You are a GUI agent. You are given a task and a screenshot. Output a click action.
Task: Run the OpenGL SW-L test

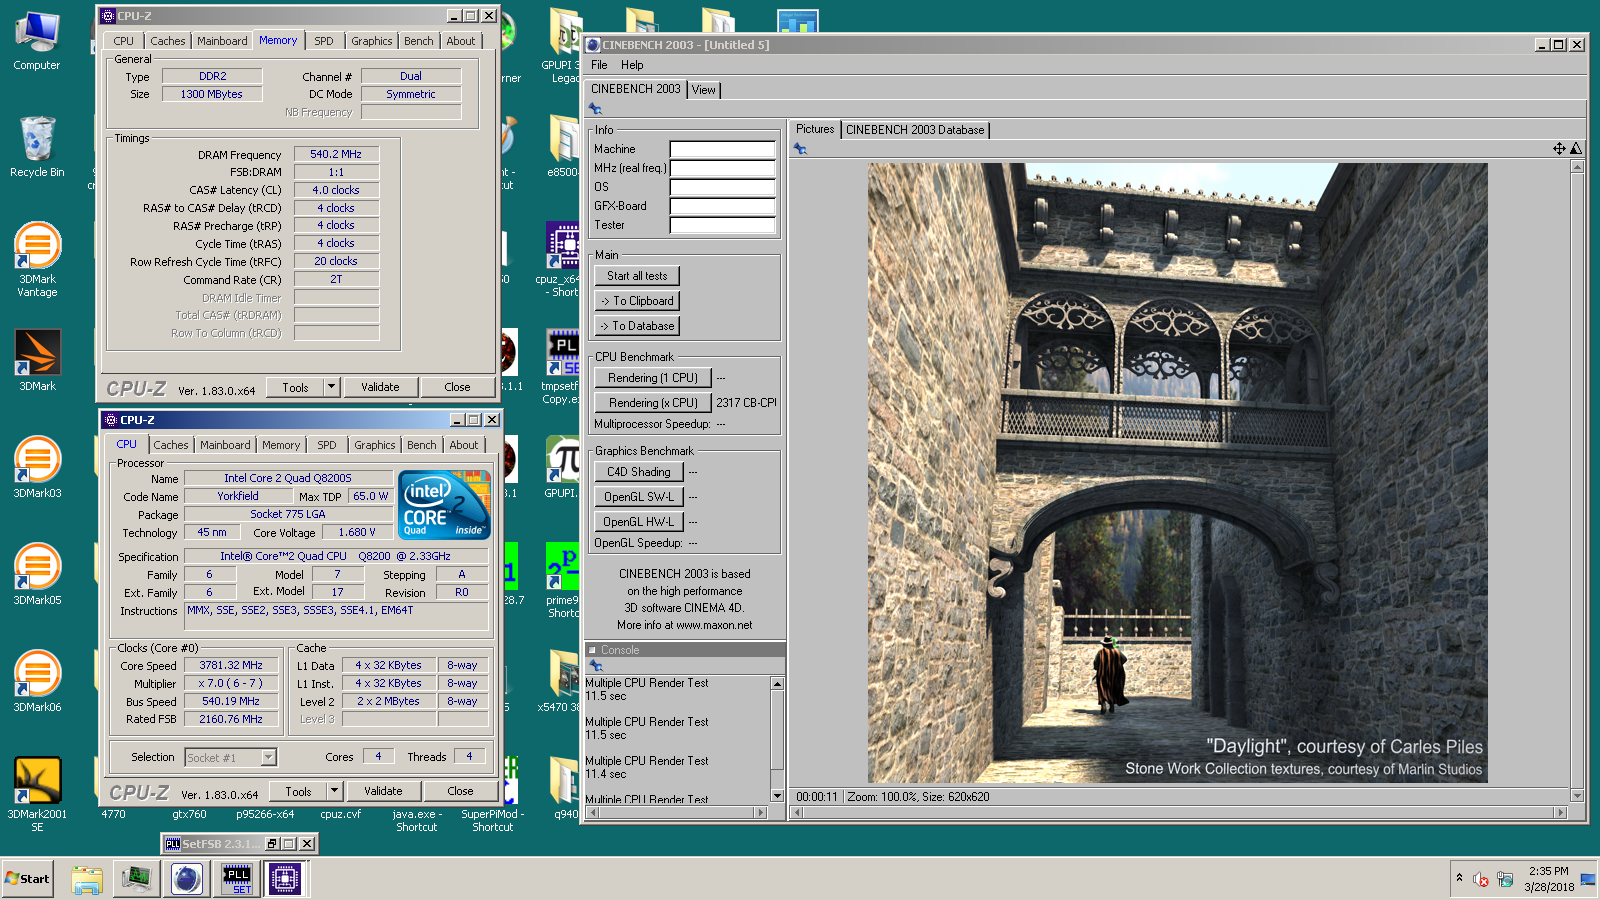pos(639,497)
